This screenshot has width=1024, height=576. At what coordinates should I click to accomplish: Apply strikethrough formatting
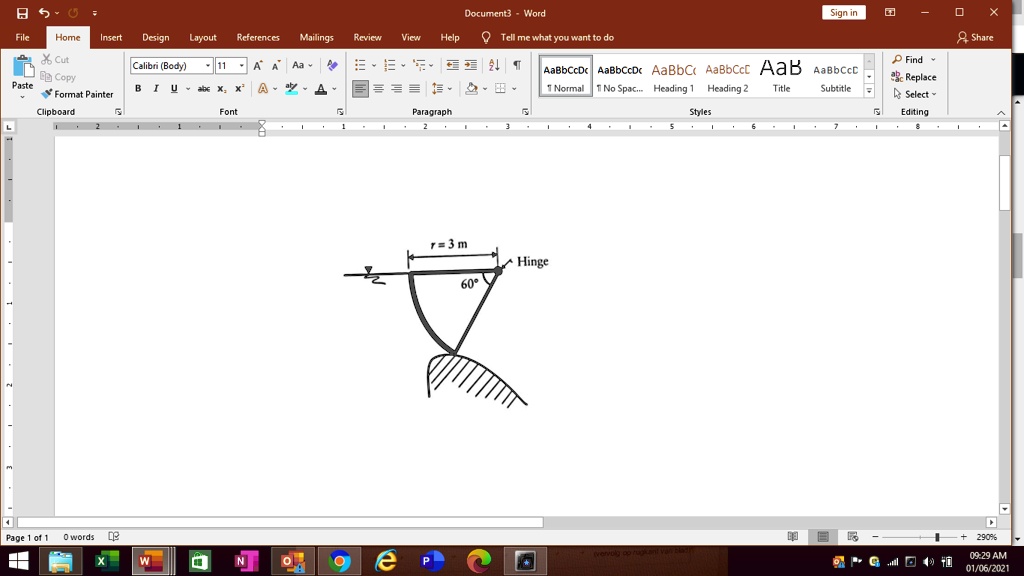pos(203,89)
